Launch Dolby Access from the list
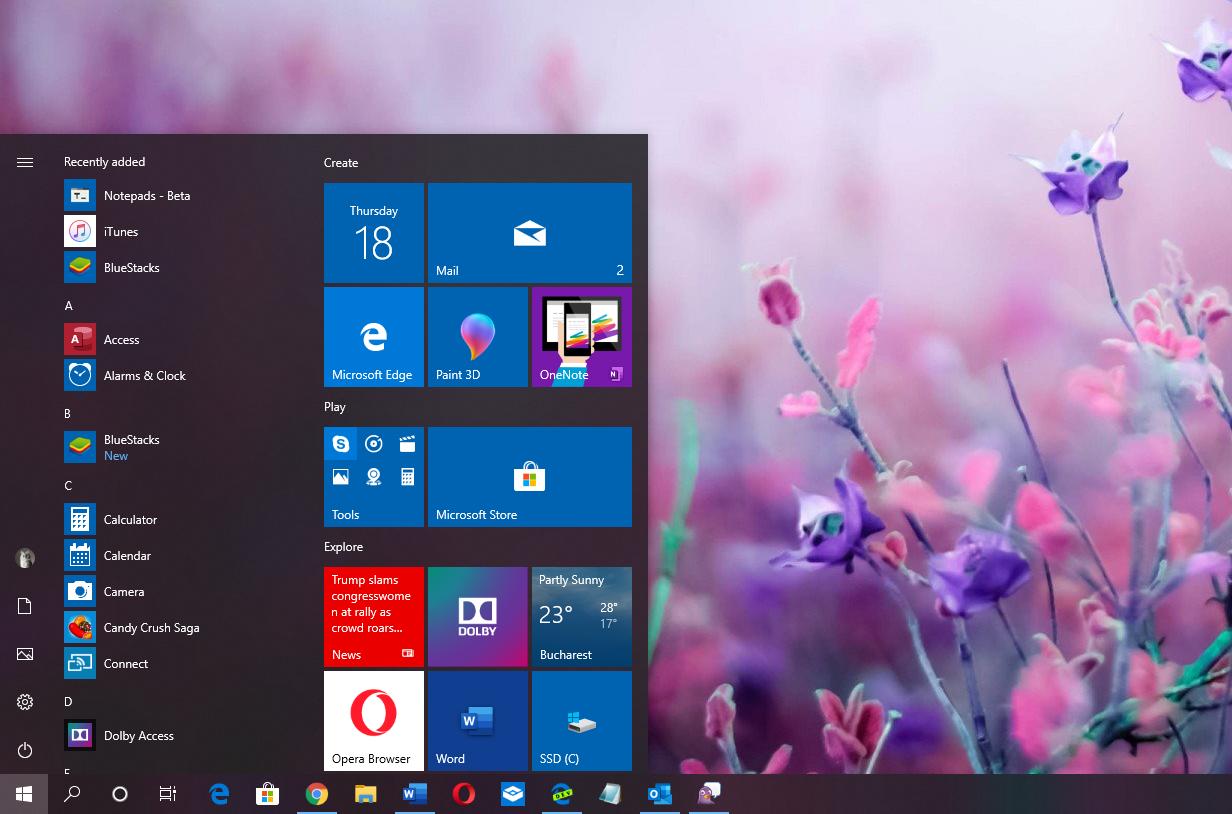 (180, 736)
